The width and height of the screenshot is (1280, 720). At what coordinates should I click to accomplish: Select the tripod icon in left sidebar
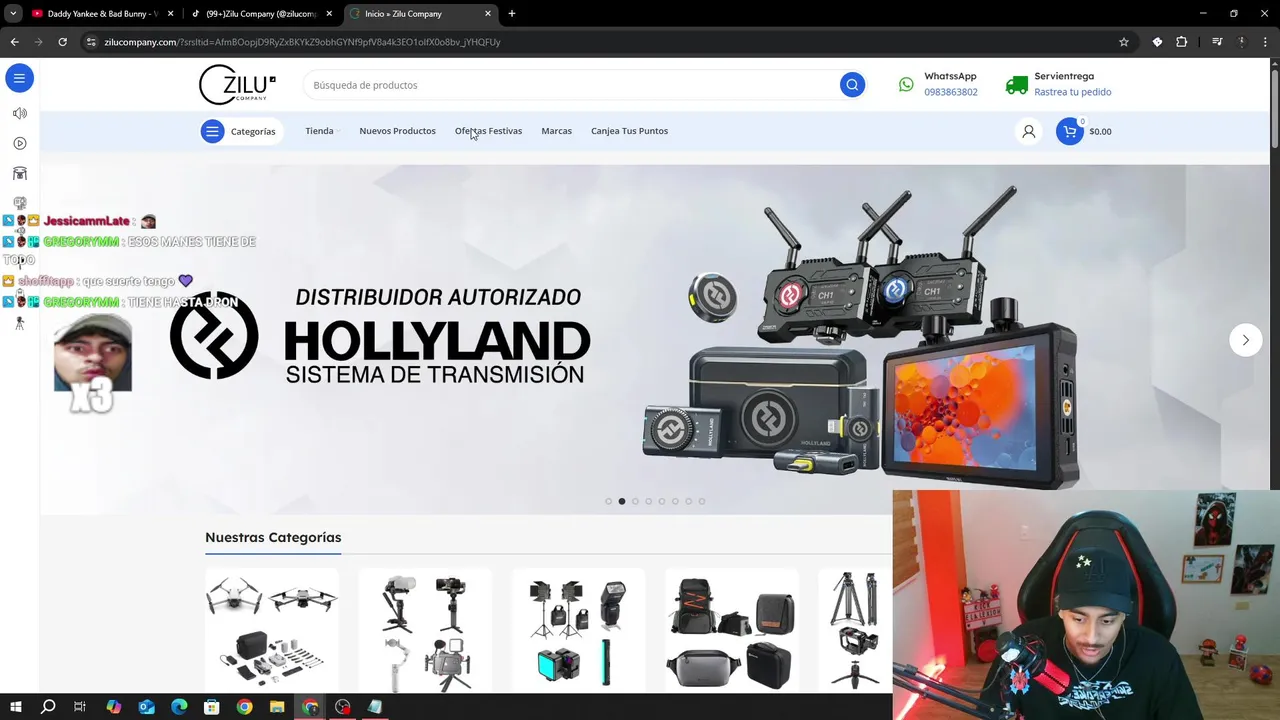19,323
